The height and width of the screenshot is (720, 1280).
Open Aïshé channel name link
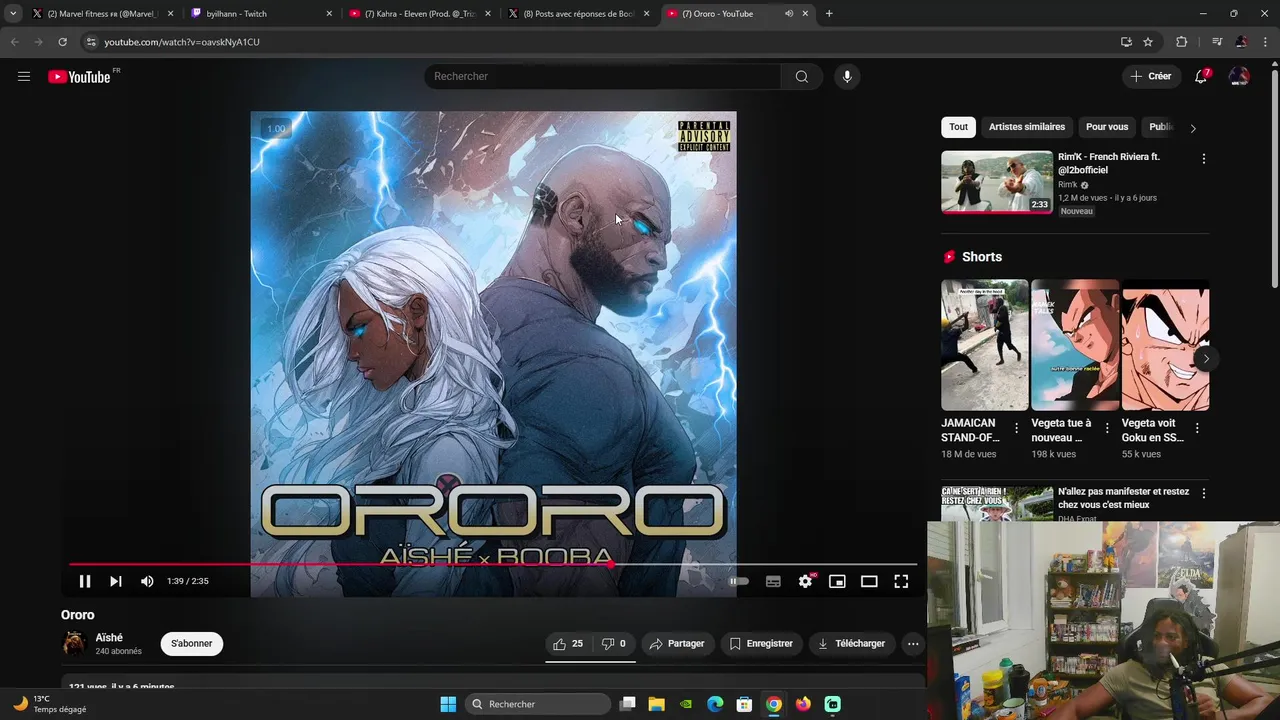109,638
